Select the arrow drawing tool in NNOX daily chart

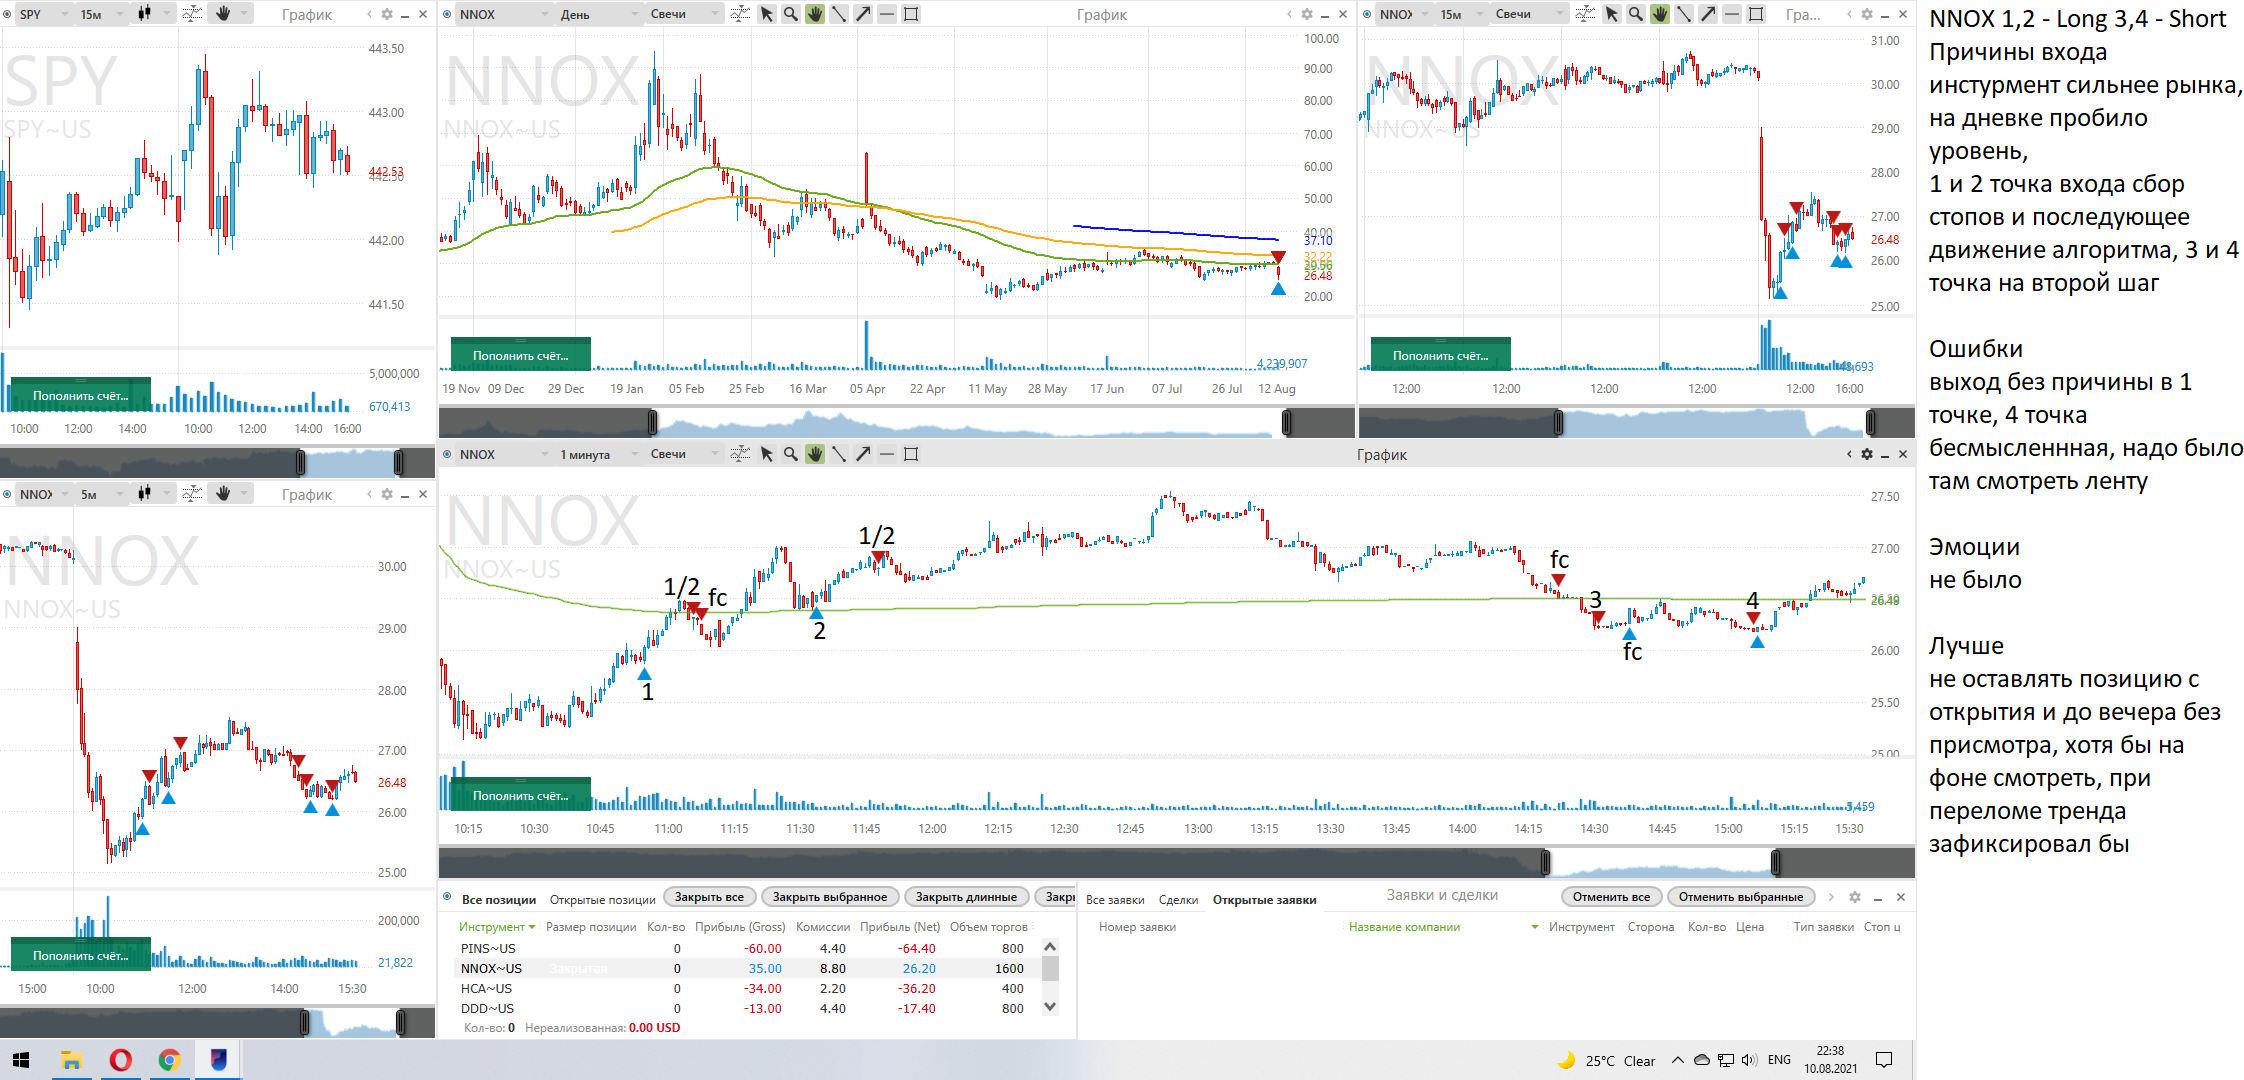(863, 14)
